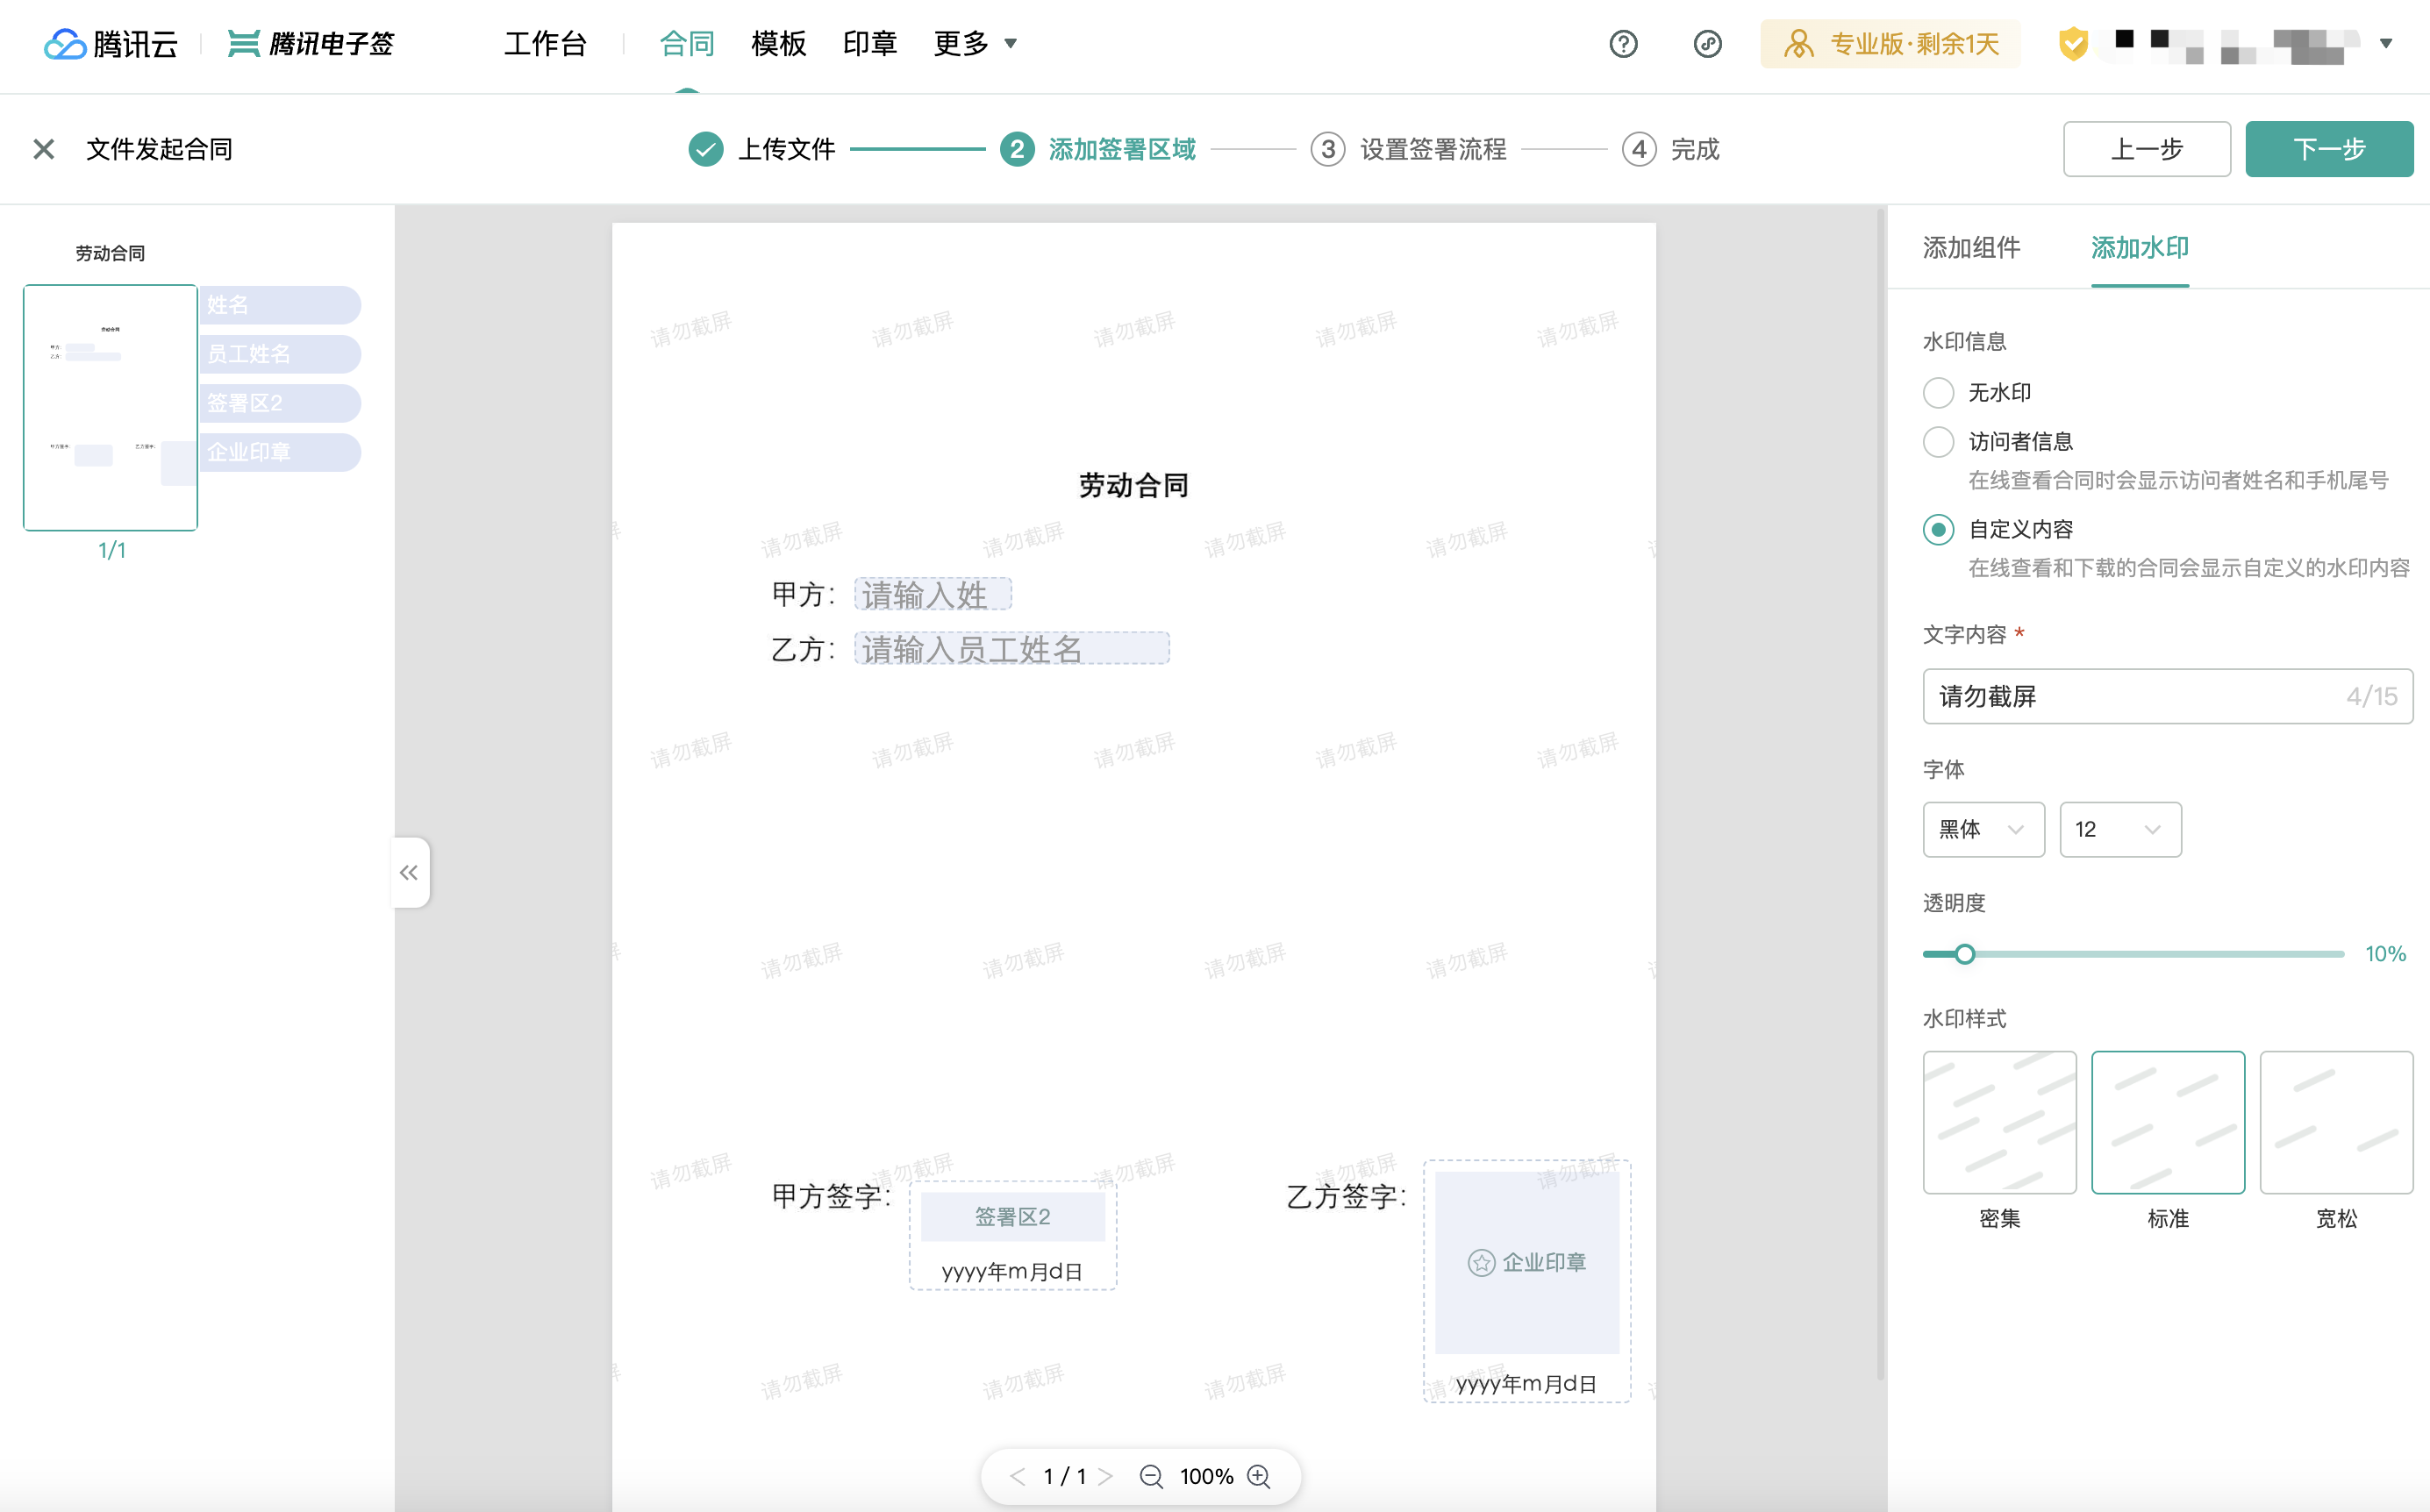Image resolution: width=2430 pixels, height=1512 pixels.
Task: Zoom in with the plus magnifier
Action: coord(1259,1476)
